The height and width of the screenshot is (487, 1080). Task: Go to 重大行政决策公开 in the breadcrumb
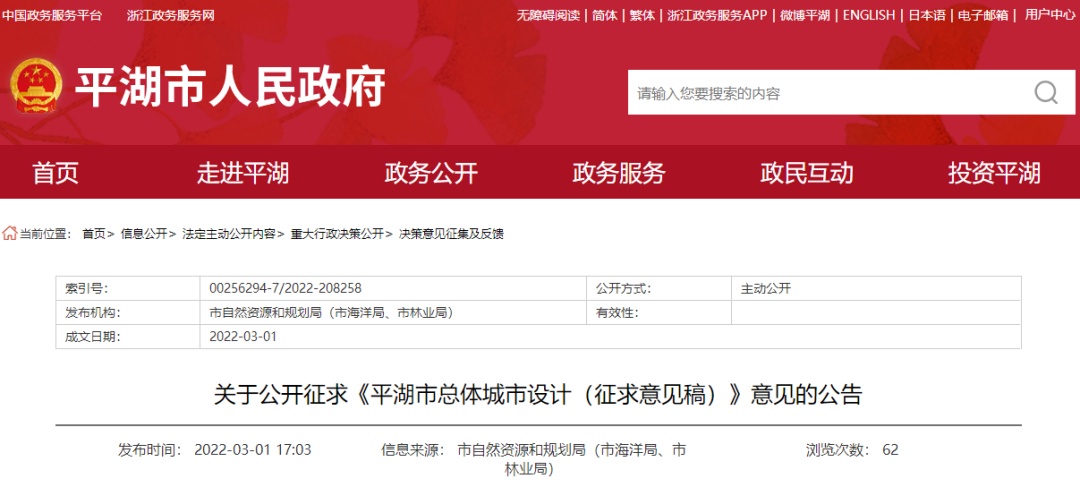click(x=337, y=234)
